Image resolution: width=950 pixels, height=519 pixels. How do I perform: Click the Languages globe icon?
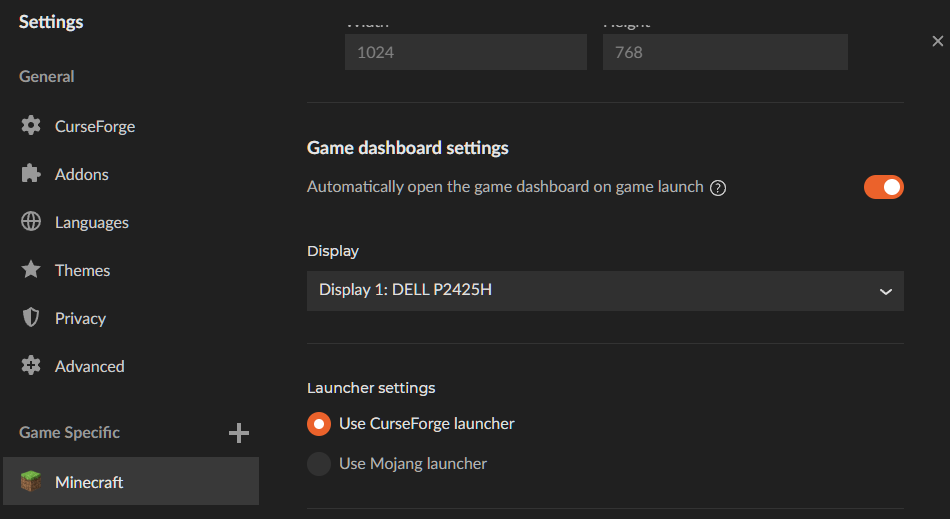[x=31, y=222]
